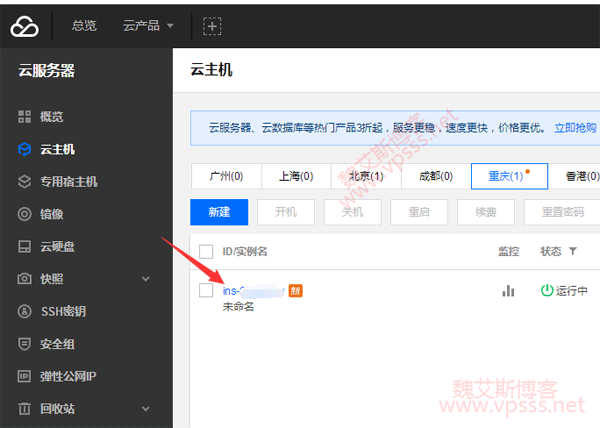The height and width of the screenshot is (428, 600).
Task: Click the 回收站 trash icon
Action: pos(24,408)
